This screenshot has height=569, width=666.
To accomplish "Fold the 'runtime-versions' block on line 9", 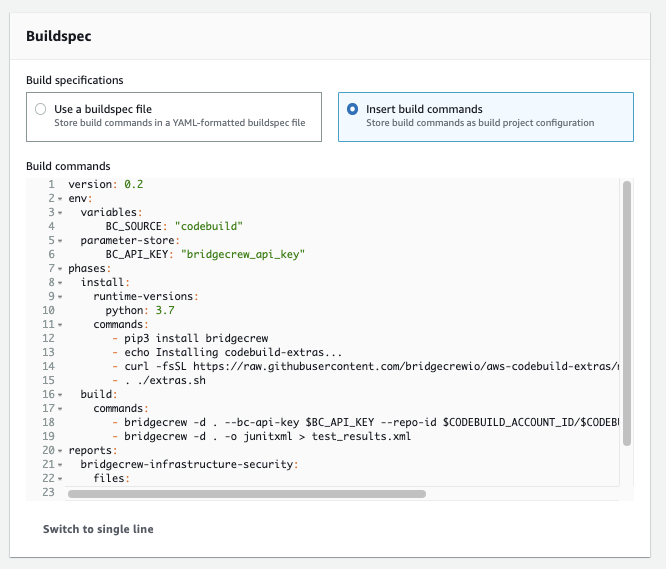I will [60, 297].
